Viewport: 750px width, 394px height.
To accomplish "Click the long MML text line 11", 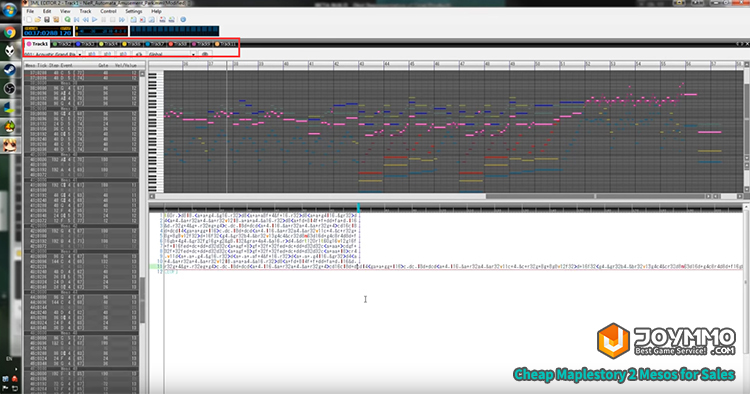I will pos(453,266).
